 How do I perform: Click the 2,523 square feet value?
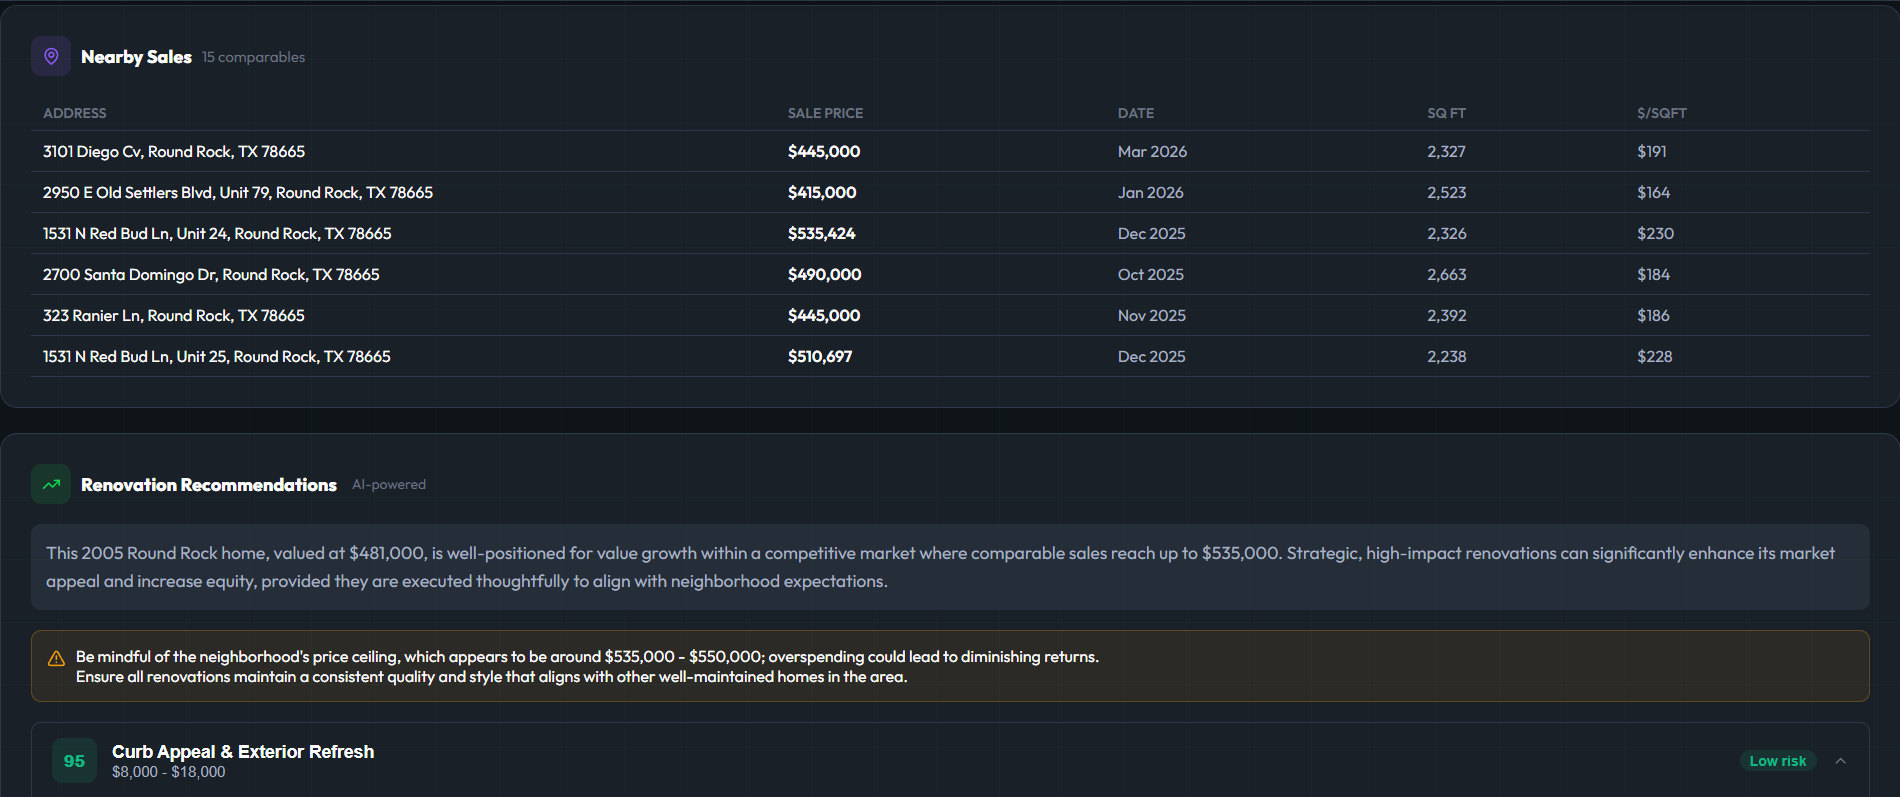click(x=1446, y=192)
